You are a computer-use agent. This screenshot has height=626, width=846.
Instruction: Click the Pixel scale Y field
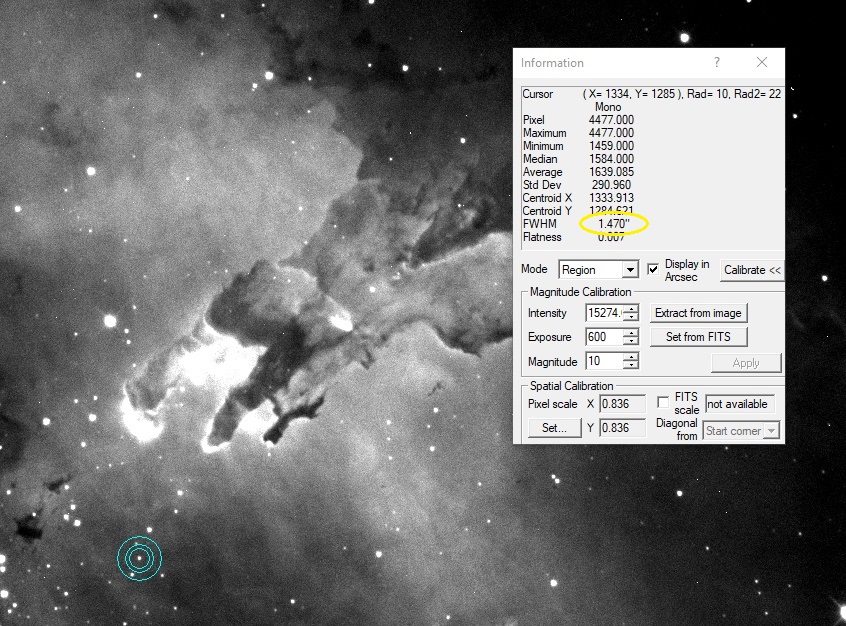(622, 427)
